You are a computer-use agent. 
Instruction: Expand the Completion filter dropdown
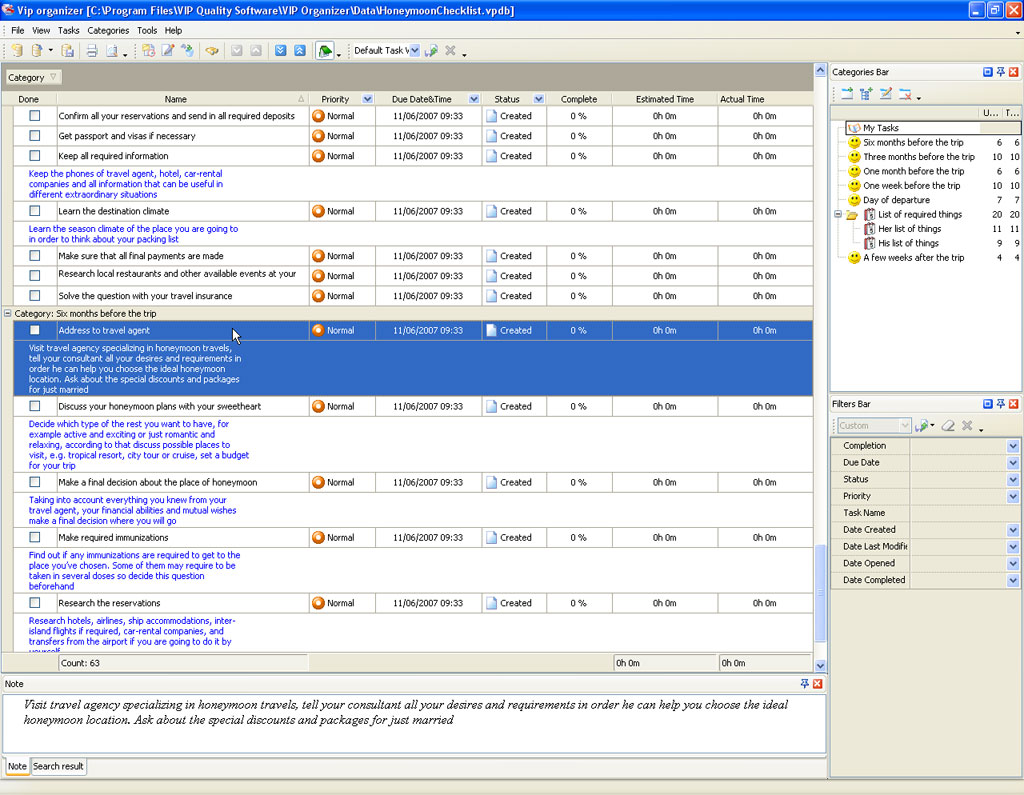(1013, 446)
